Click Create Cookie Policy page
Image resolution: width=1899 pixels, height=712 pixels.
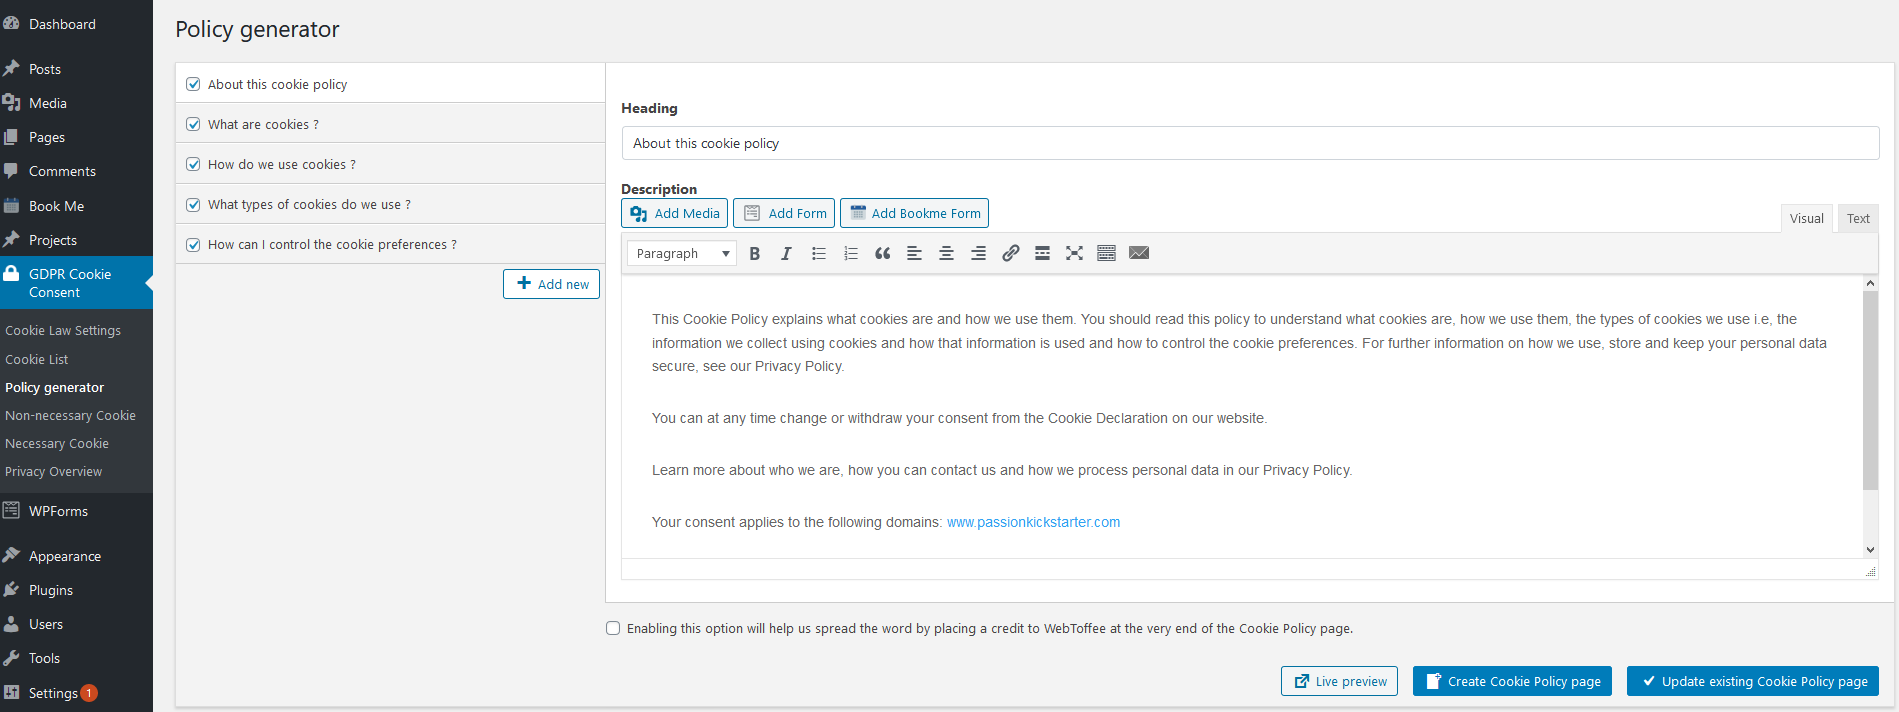[1512, 681]
